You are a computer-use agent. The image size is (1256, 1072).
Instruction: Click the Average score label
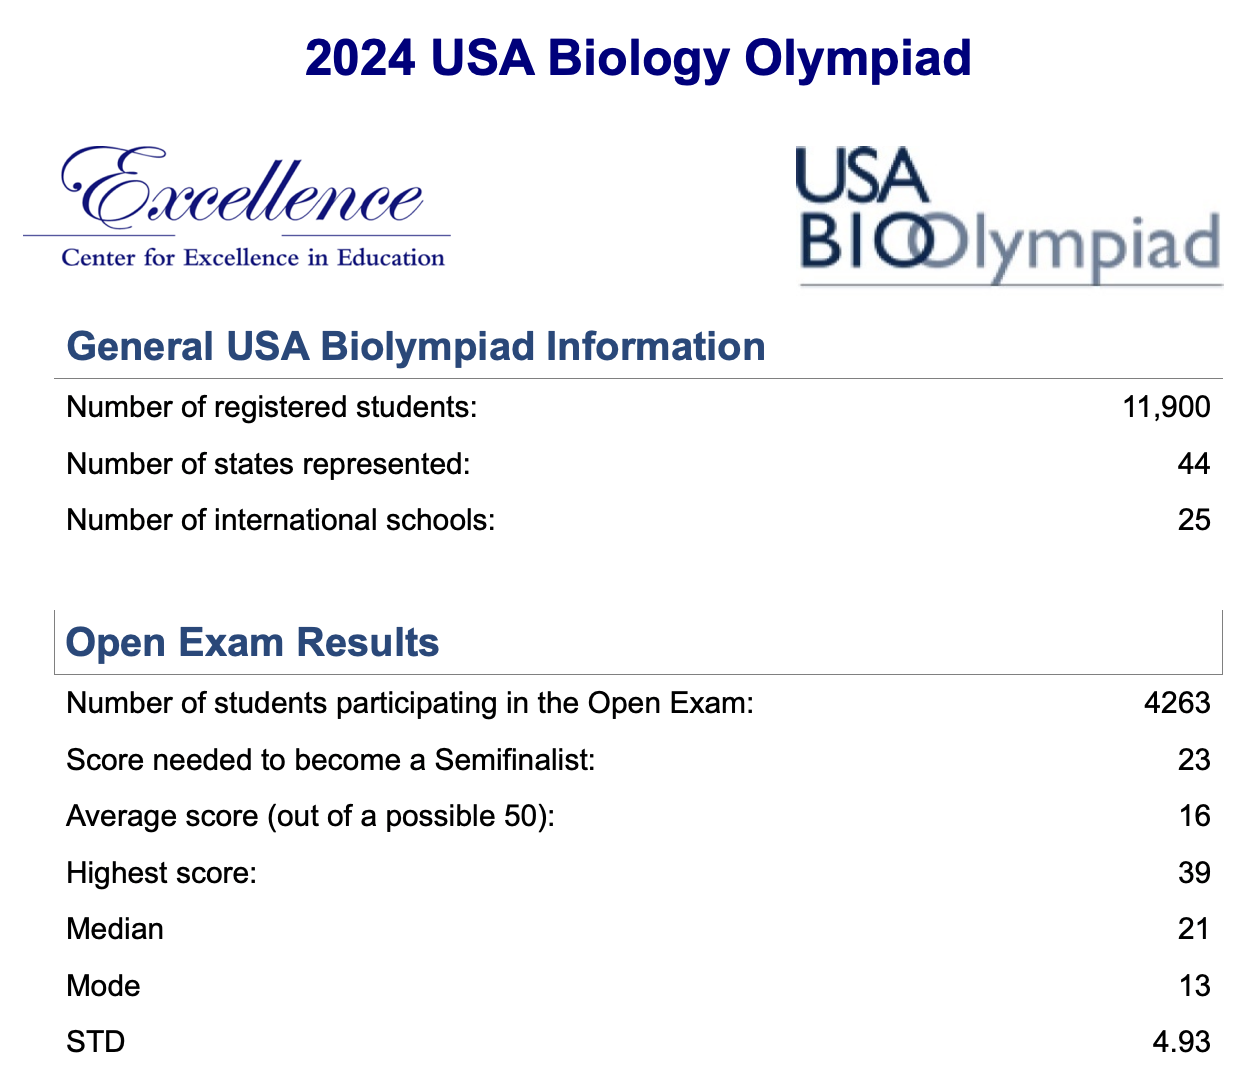click(311, 816)
